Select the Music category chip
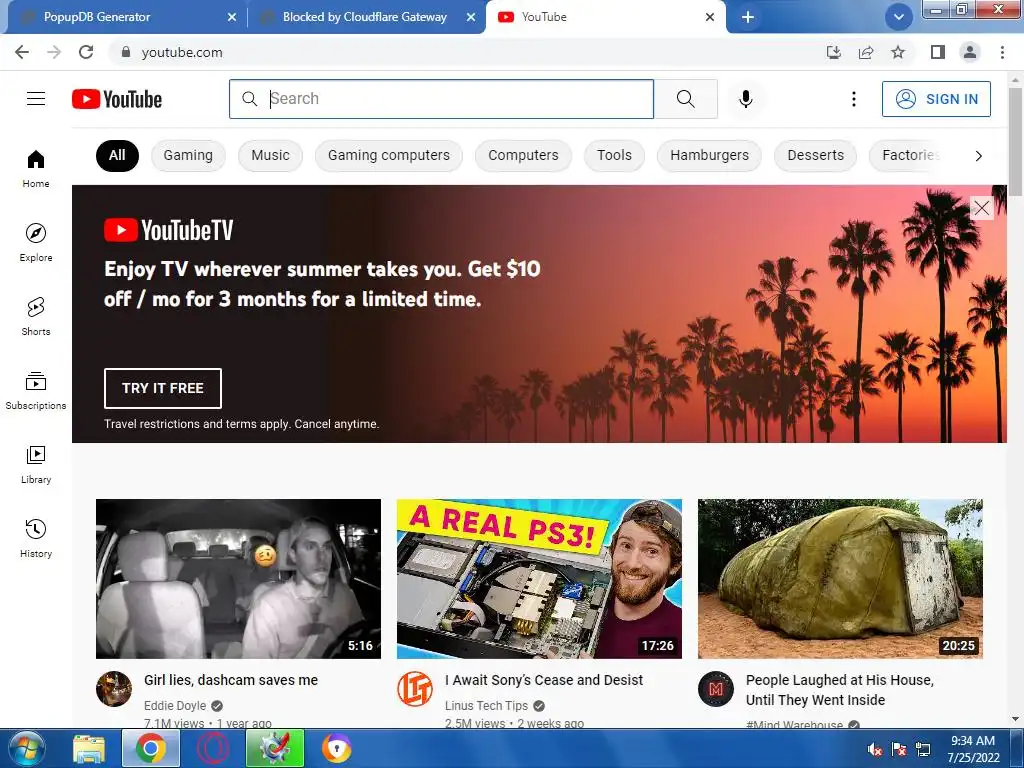 (270, 155)
